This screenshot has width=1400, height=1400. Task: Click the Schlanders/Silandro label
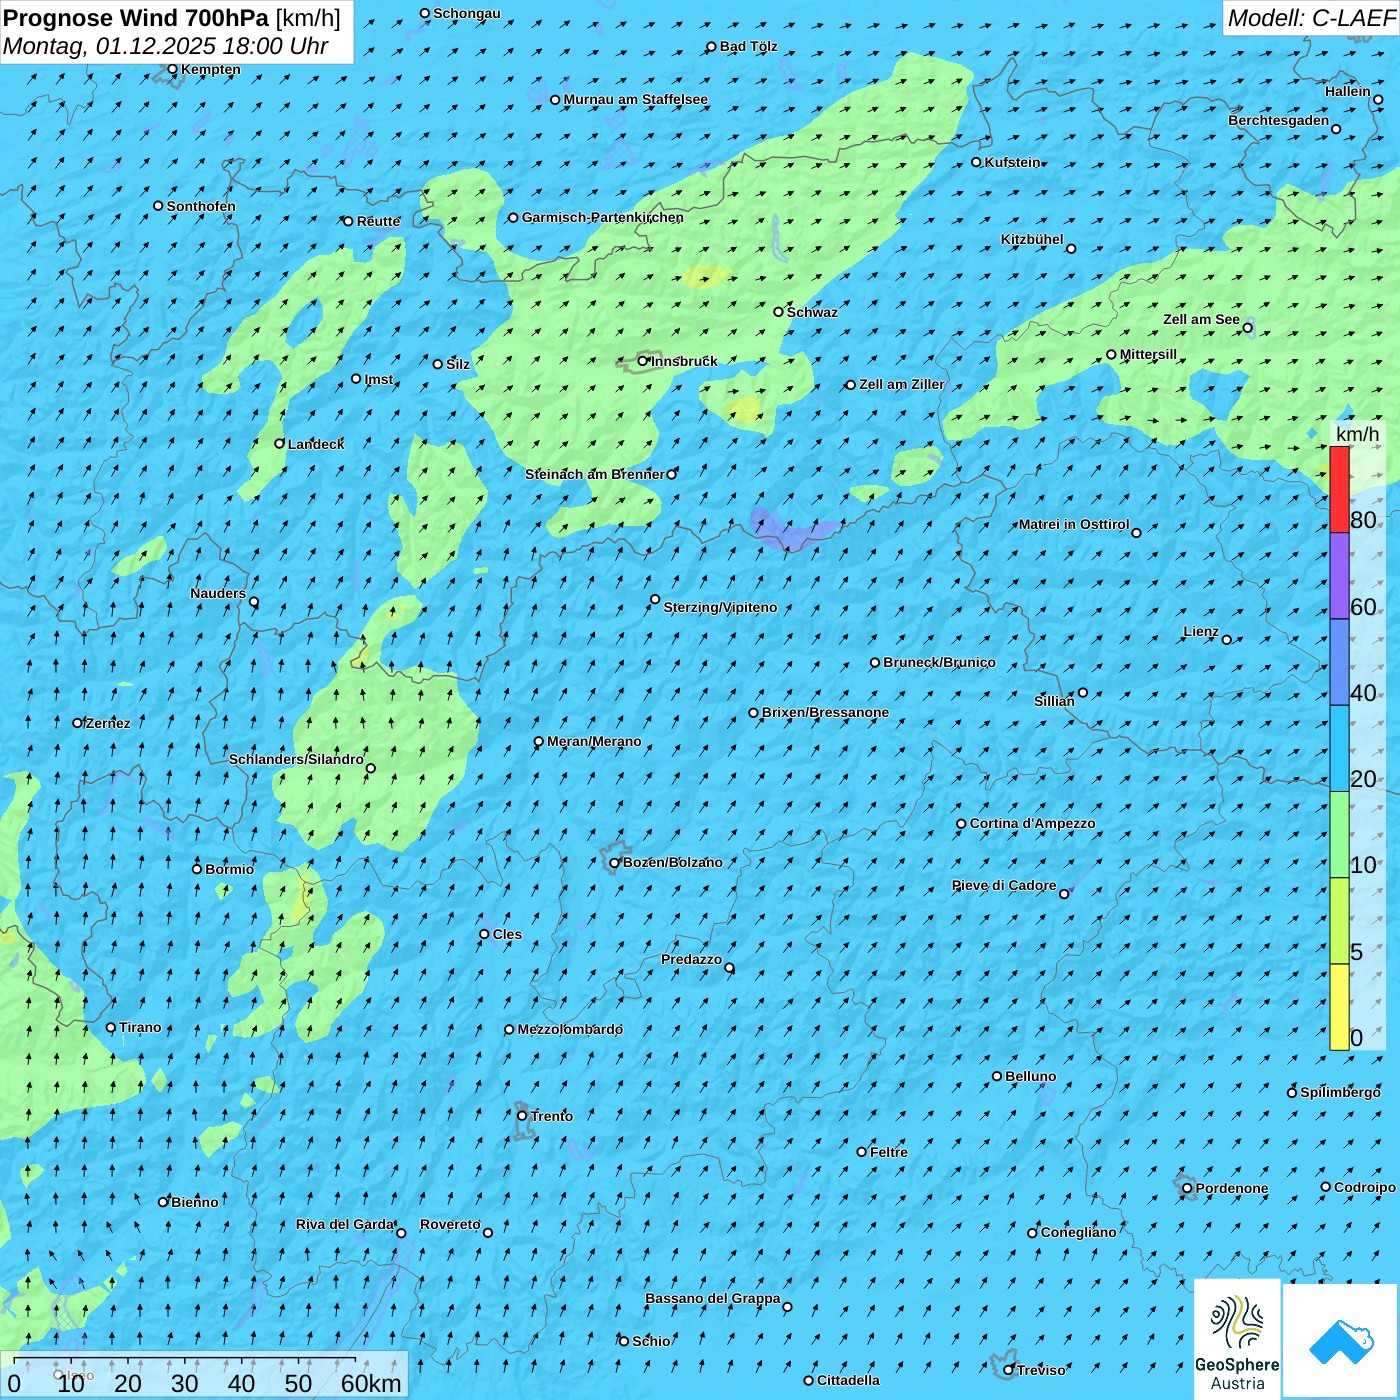(296, 759)
